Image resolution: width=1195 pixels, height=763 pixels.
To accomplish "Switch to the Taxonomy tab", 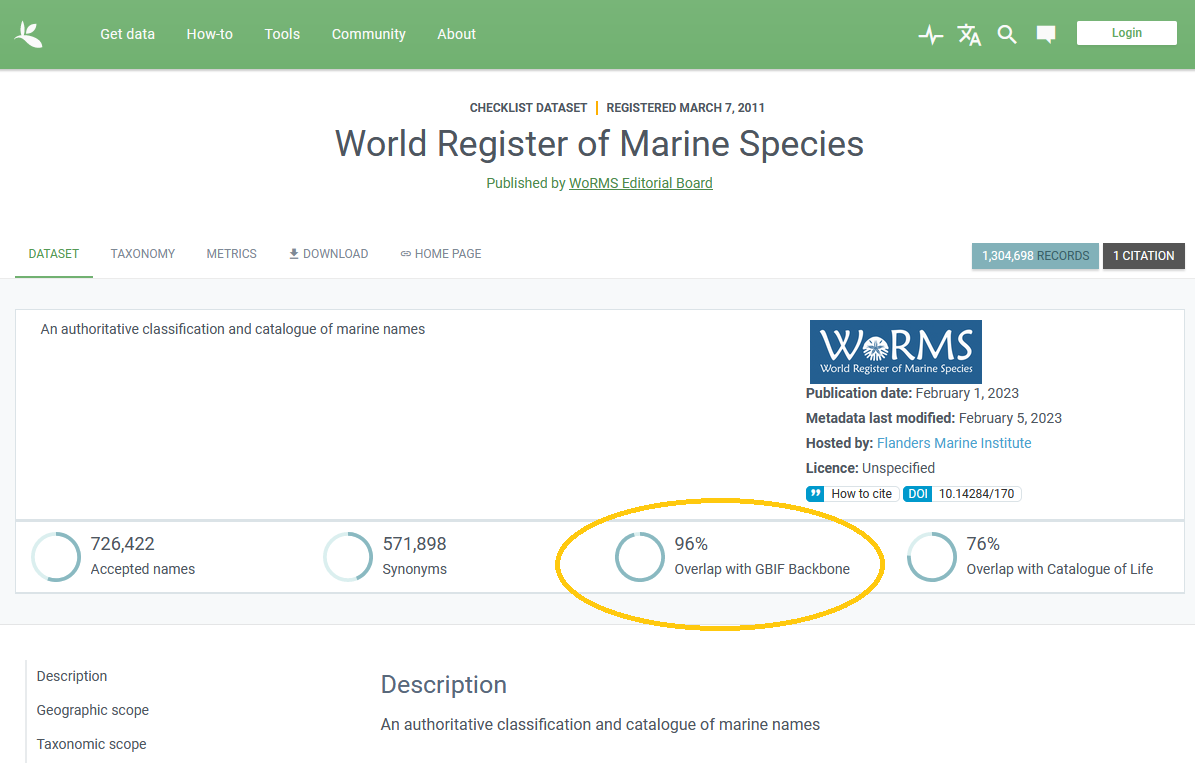I will [x=143, y=254].
